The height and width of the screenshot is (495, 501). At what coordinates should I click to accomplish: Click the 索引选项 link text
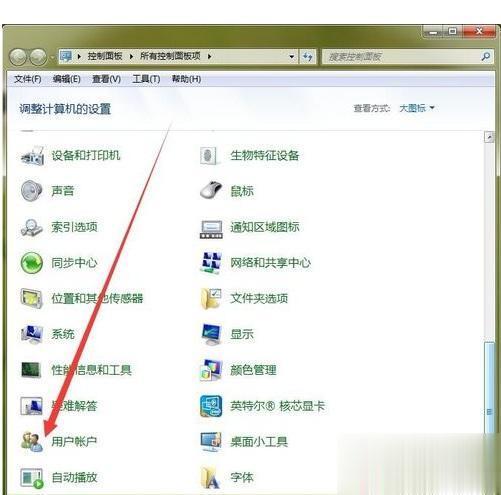point(74,227)
